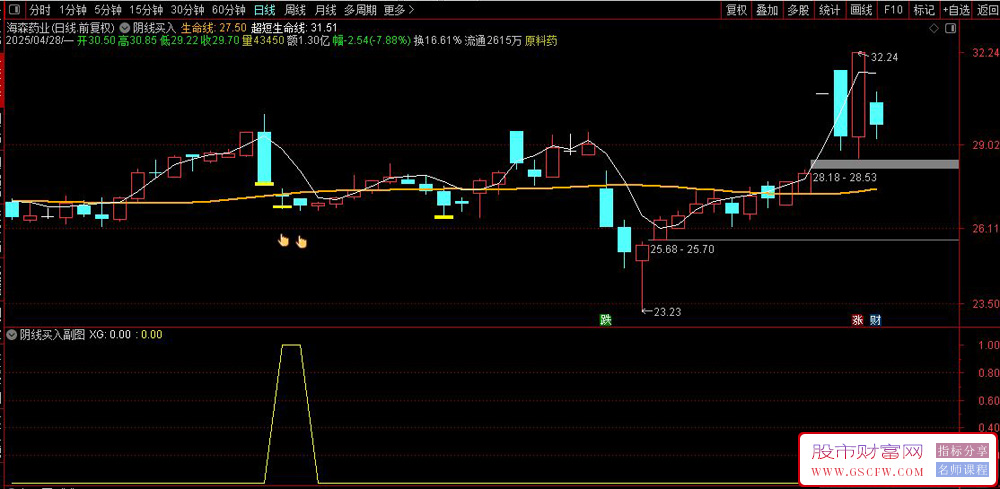Switch to the 15分钟 period tab

pos(145,10)
